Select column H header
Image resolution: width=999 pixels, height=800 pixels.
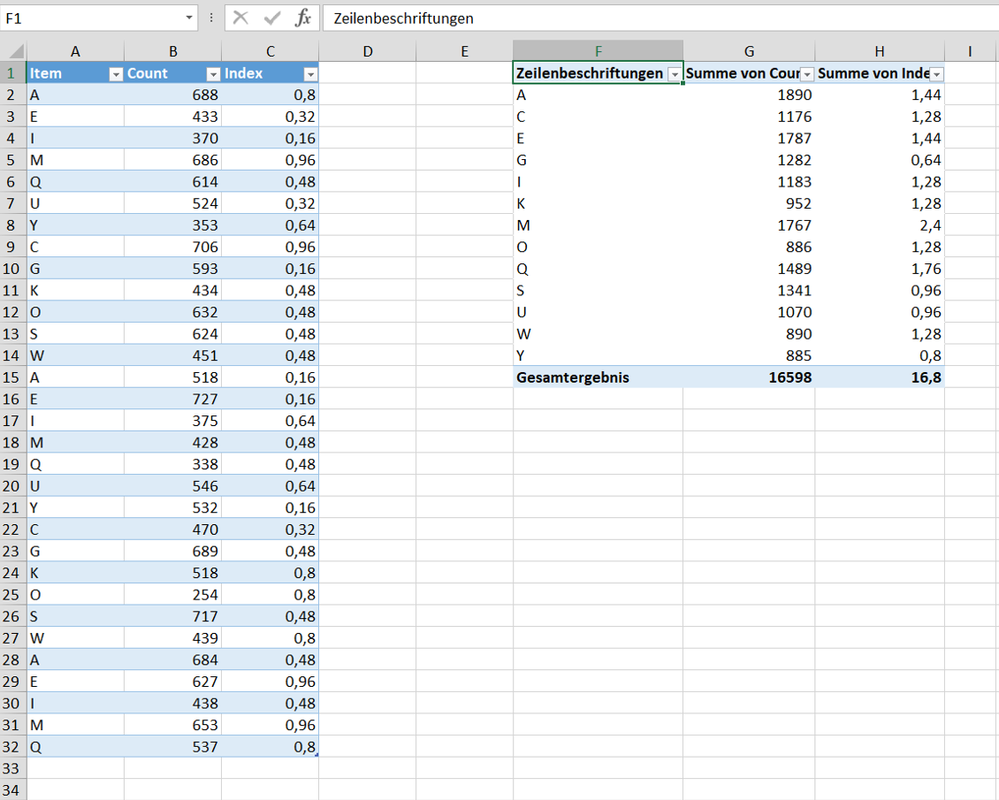coord(879,51)
